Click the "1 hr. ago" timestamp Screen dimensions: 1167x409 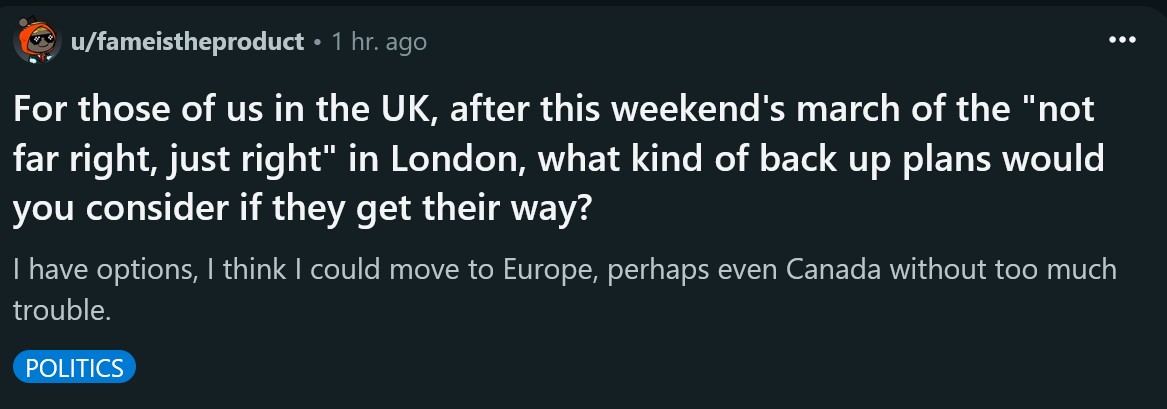point(379,42)
